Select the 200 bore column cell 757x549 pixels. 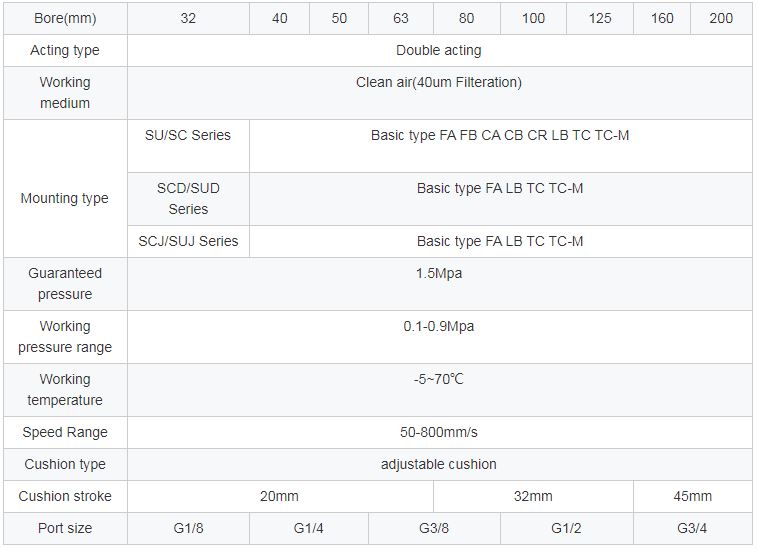point(720,18)
